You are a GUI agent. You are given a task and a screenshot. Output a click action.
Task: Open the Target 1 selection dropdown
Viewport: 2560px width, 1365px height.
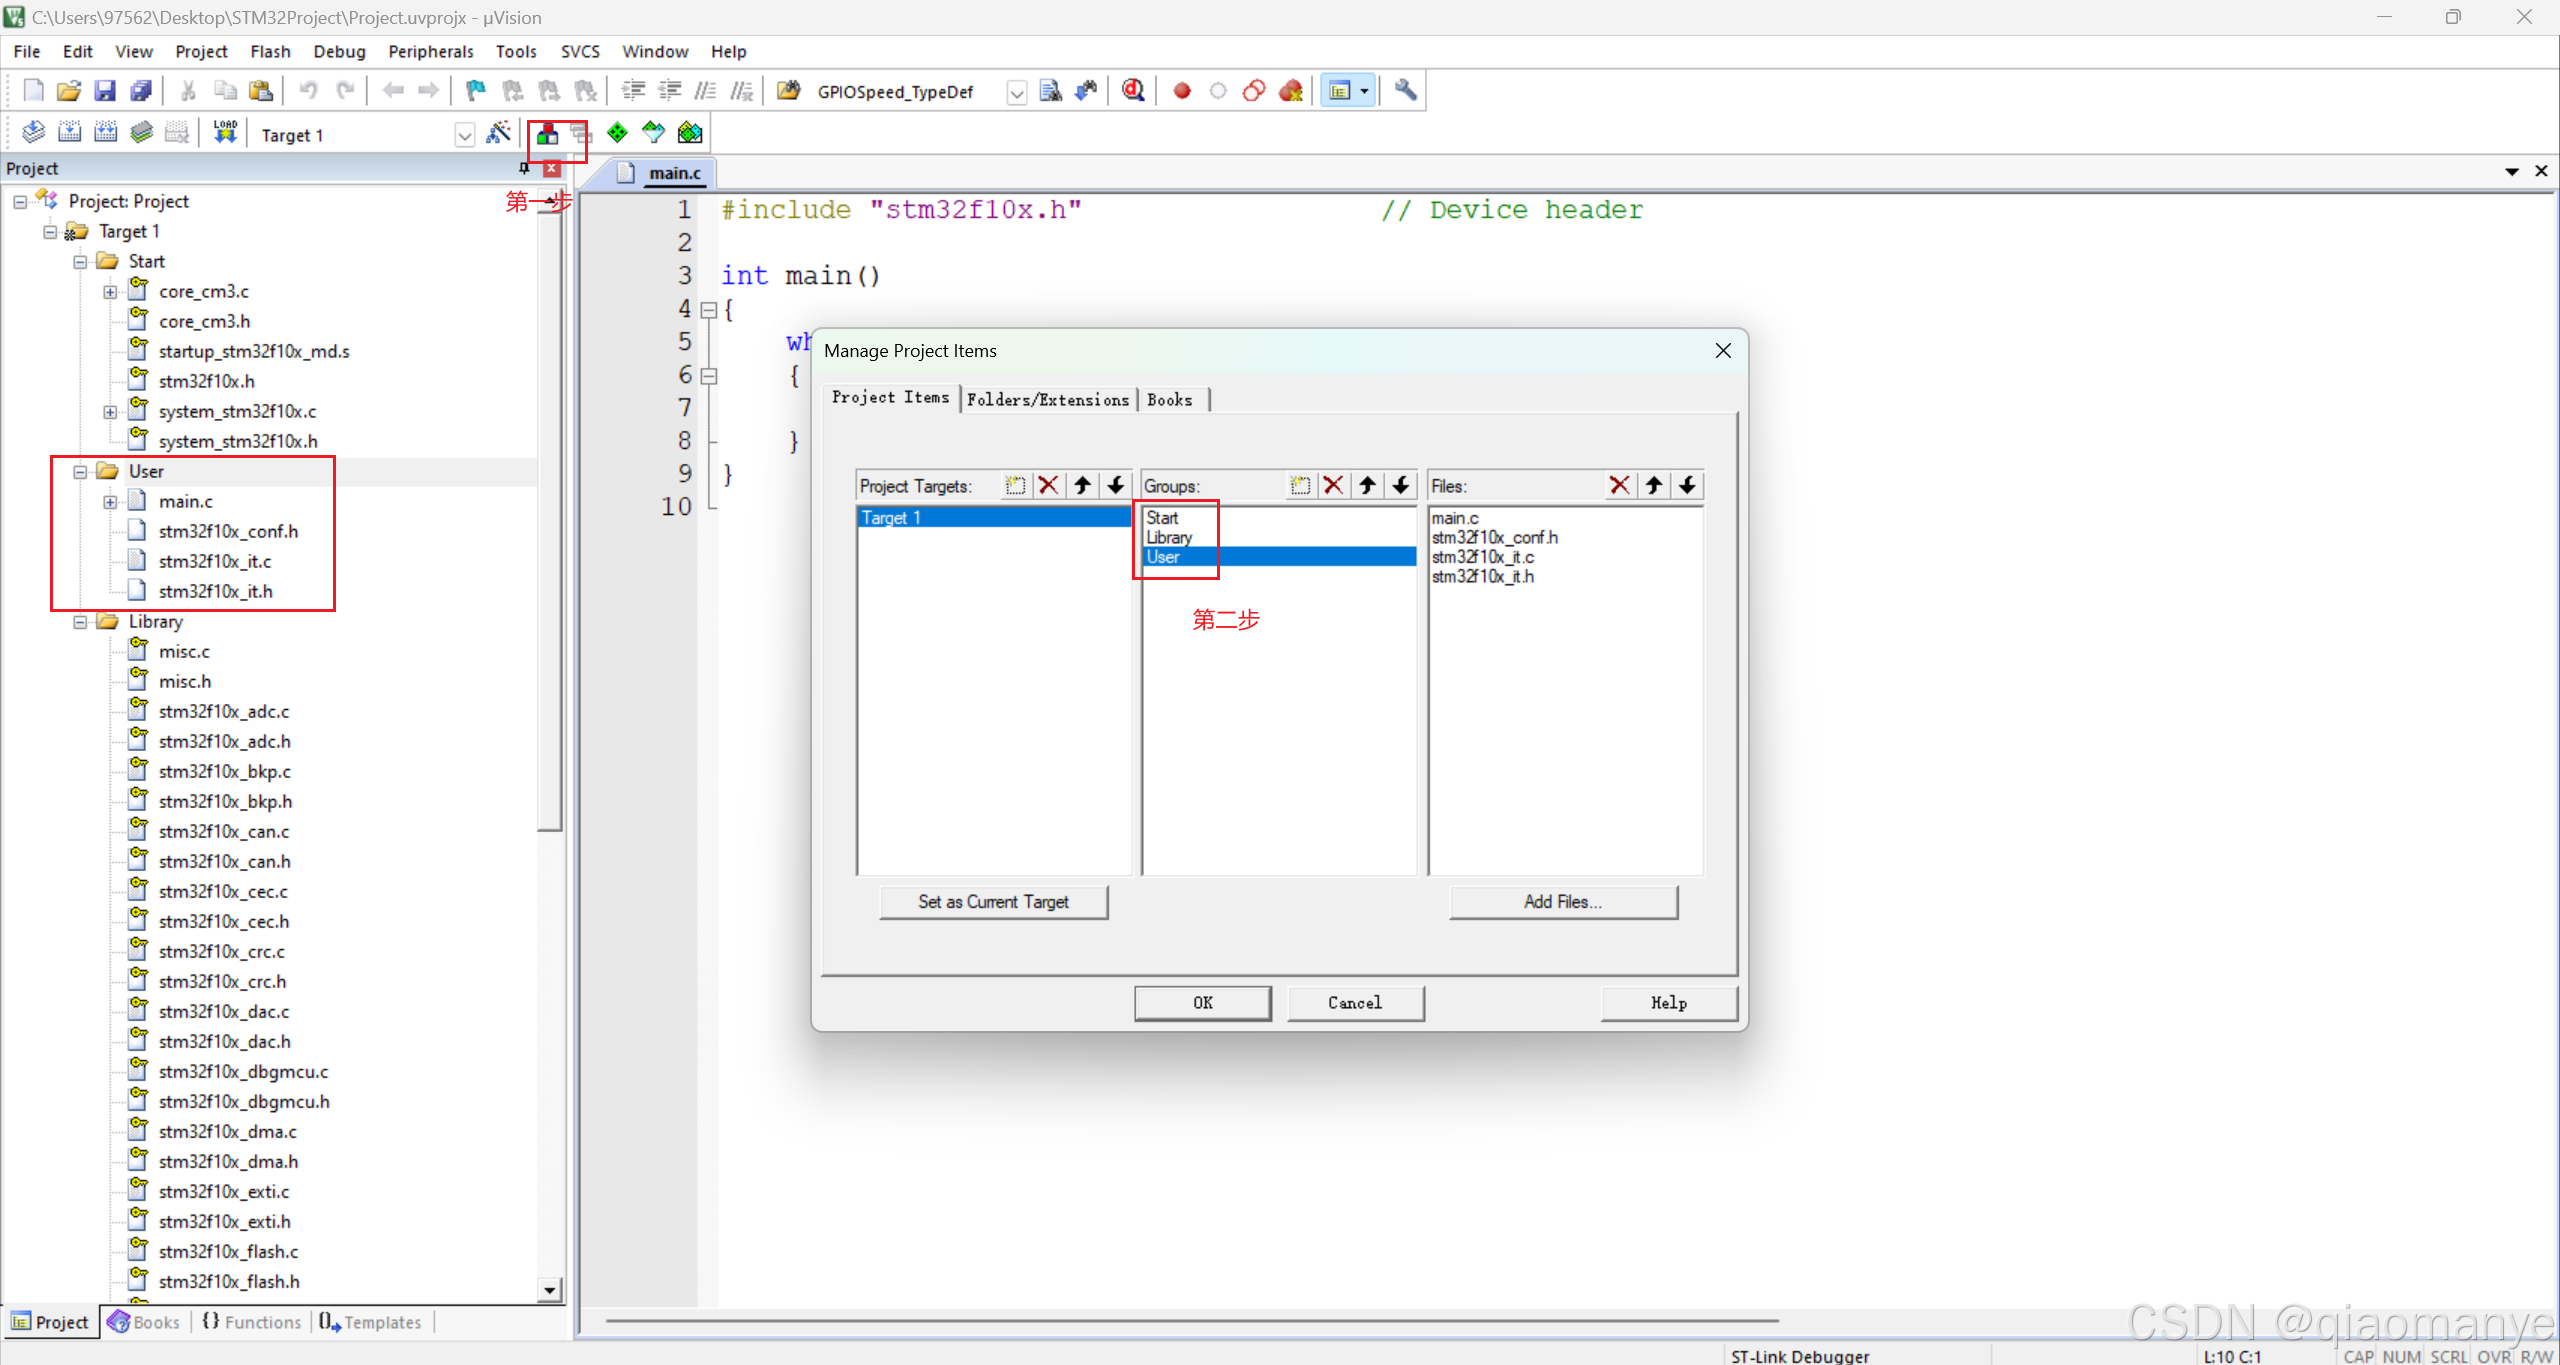[464, 135]
